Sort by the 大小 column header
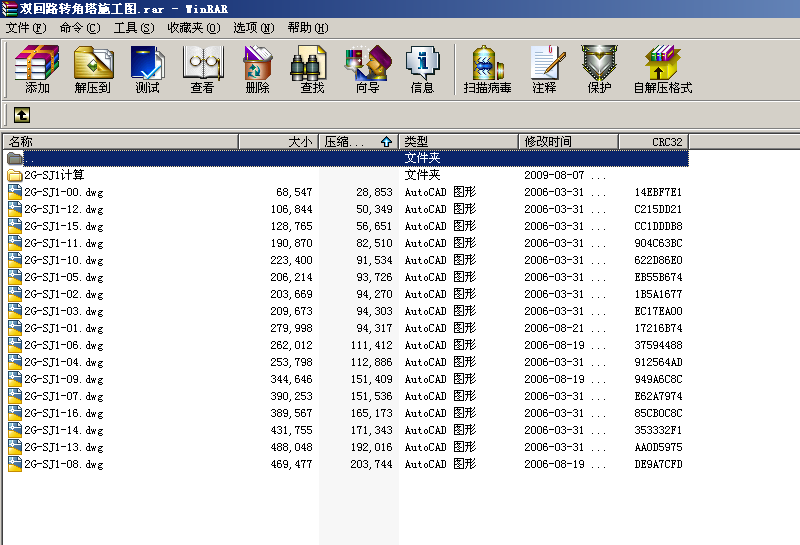The image size is (800, 545). point(279,141)
